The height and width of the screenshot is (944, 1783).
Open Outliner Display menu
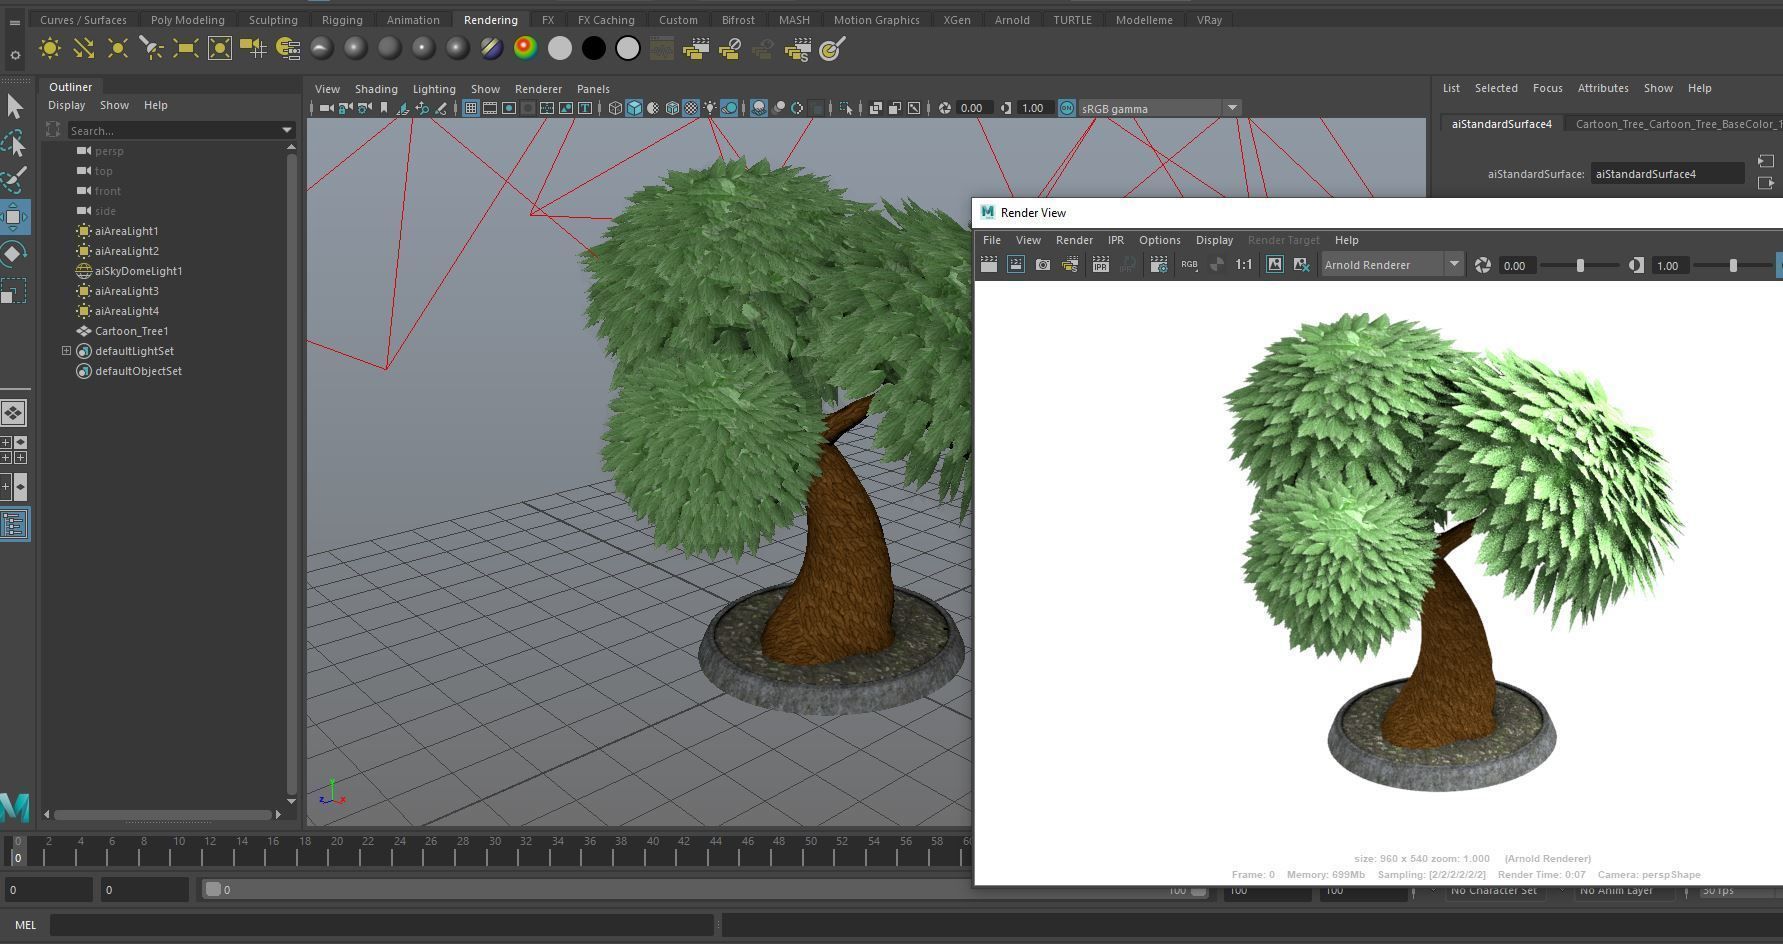pos(67,105)
